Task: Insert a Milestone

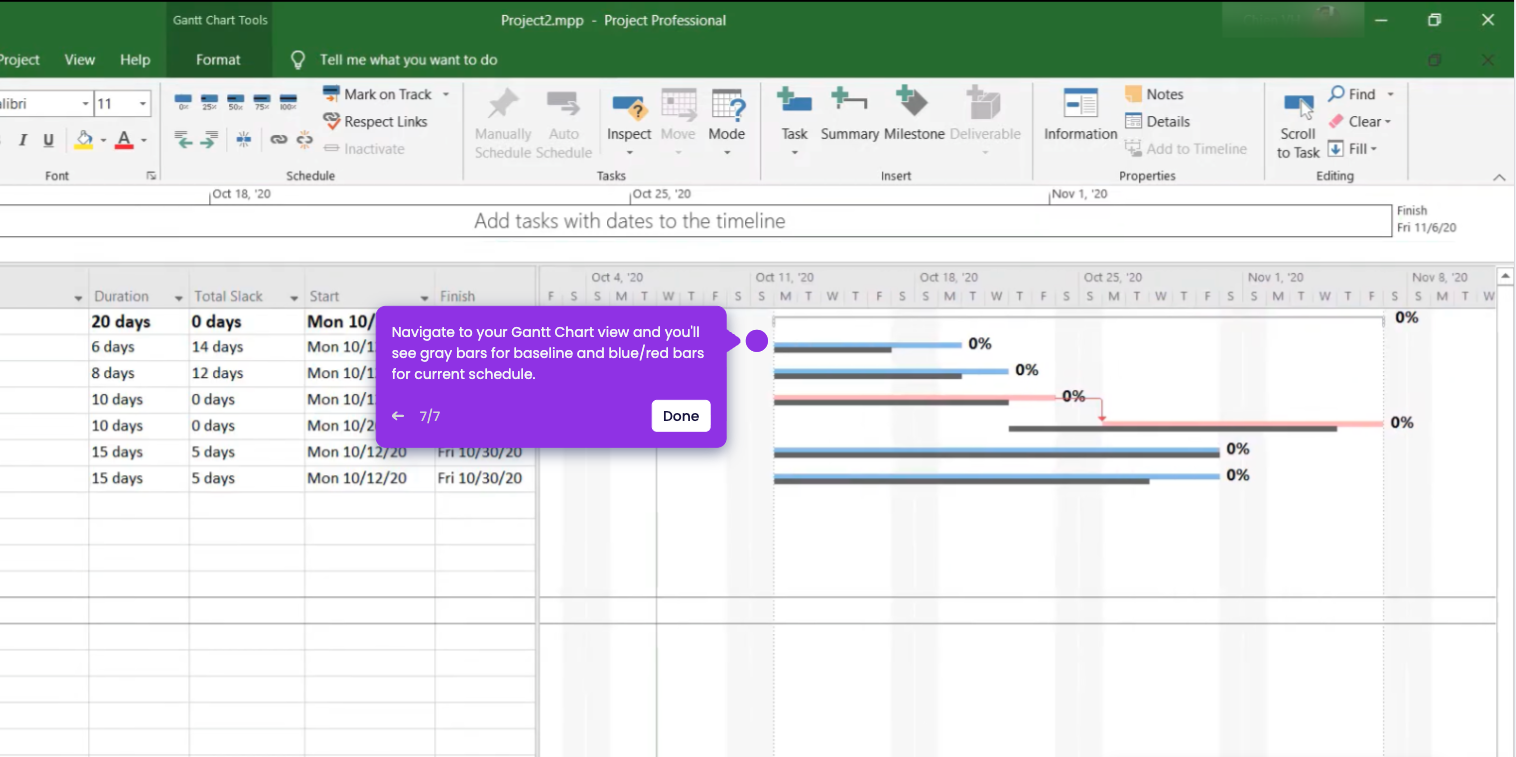Action: point(914,114)
